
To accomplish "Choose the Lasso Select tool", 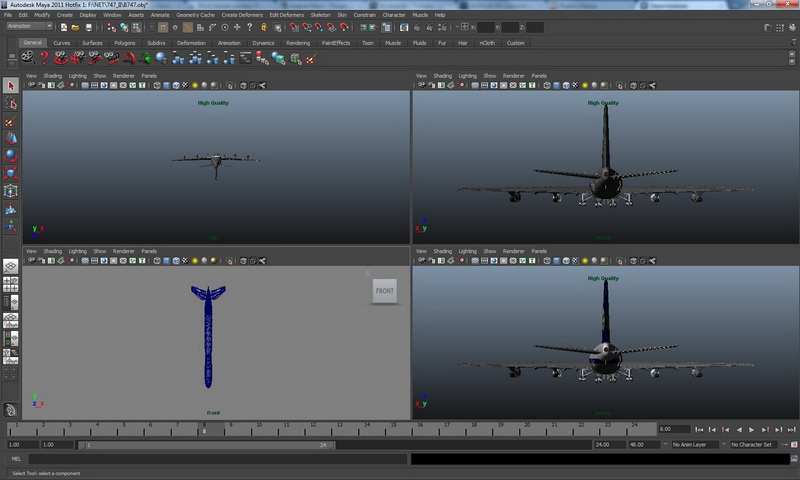I will [x=11, y=104].
